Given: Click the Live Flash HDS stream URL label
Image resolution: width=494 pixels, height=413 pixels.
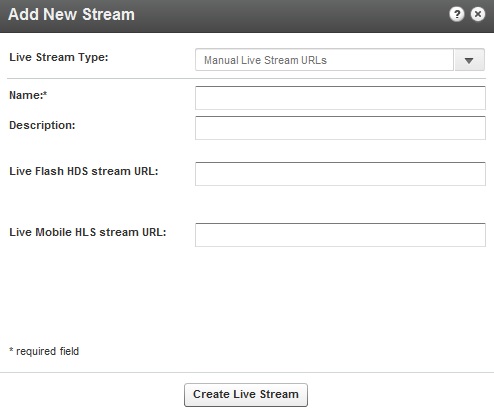Looking at the screenshot, I should click(x=84, y=171).
